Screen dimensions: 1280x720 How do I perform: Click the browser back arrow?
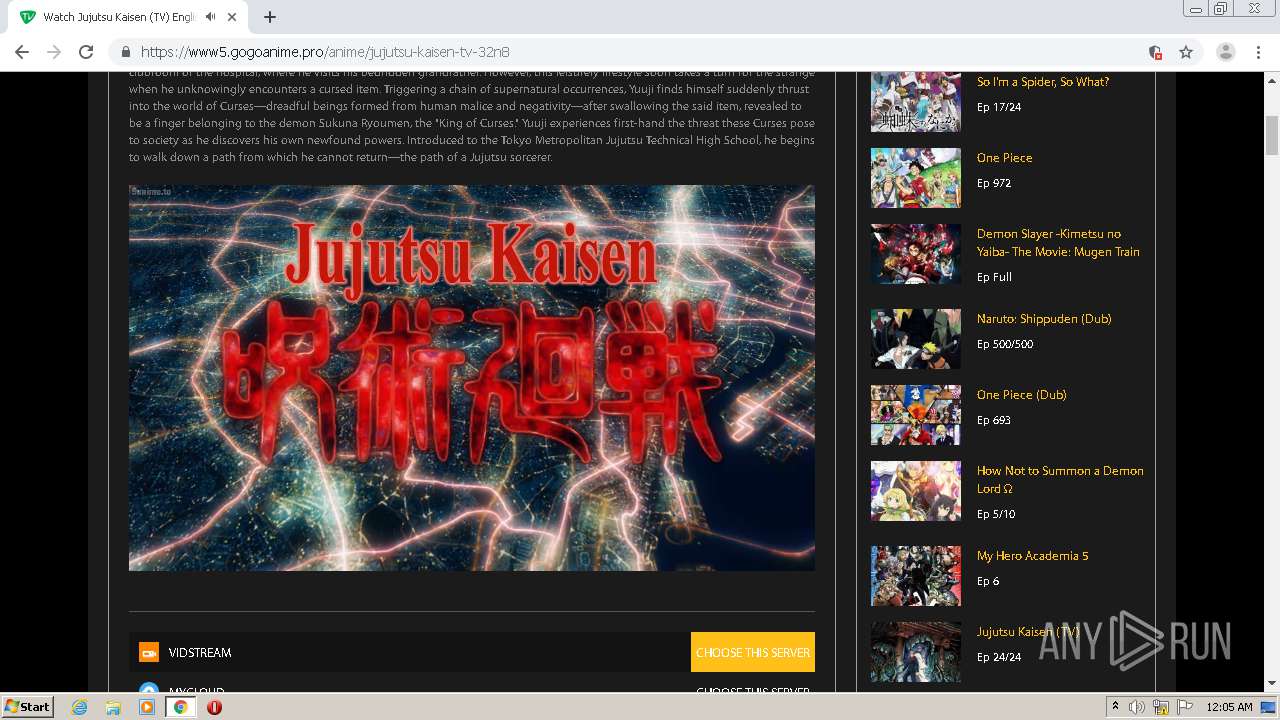22,52
